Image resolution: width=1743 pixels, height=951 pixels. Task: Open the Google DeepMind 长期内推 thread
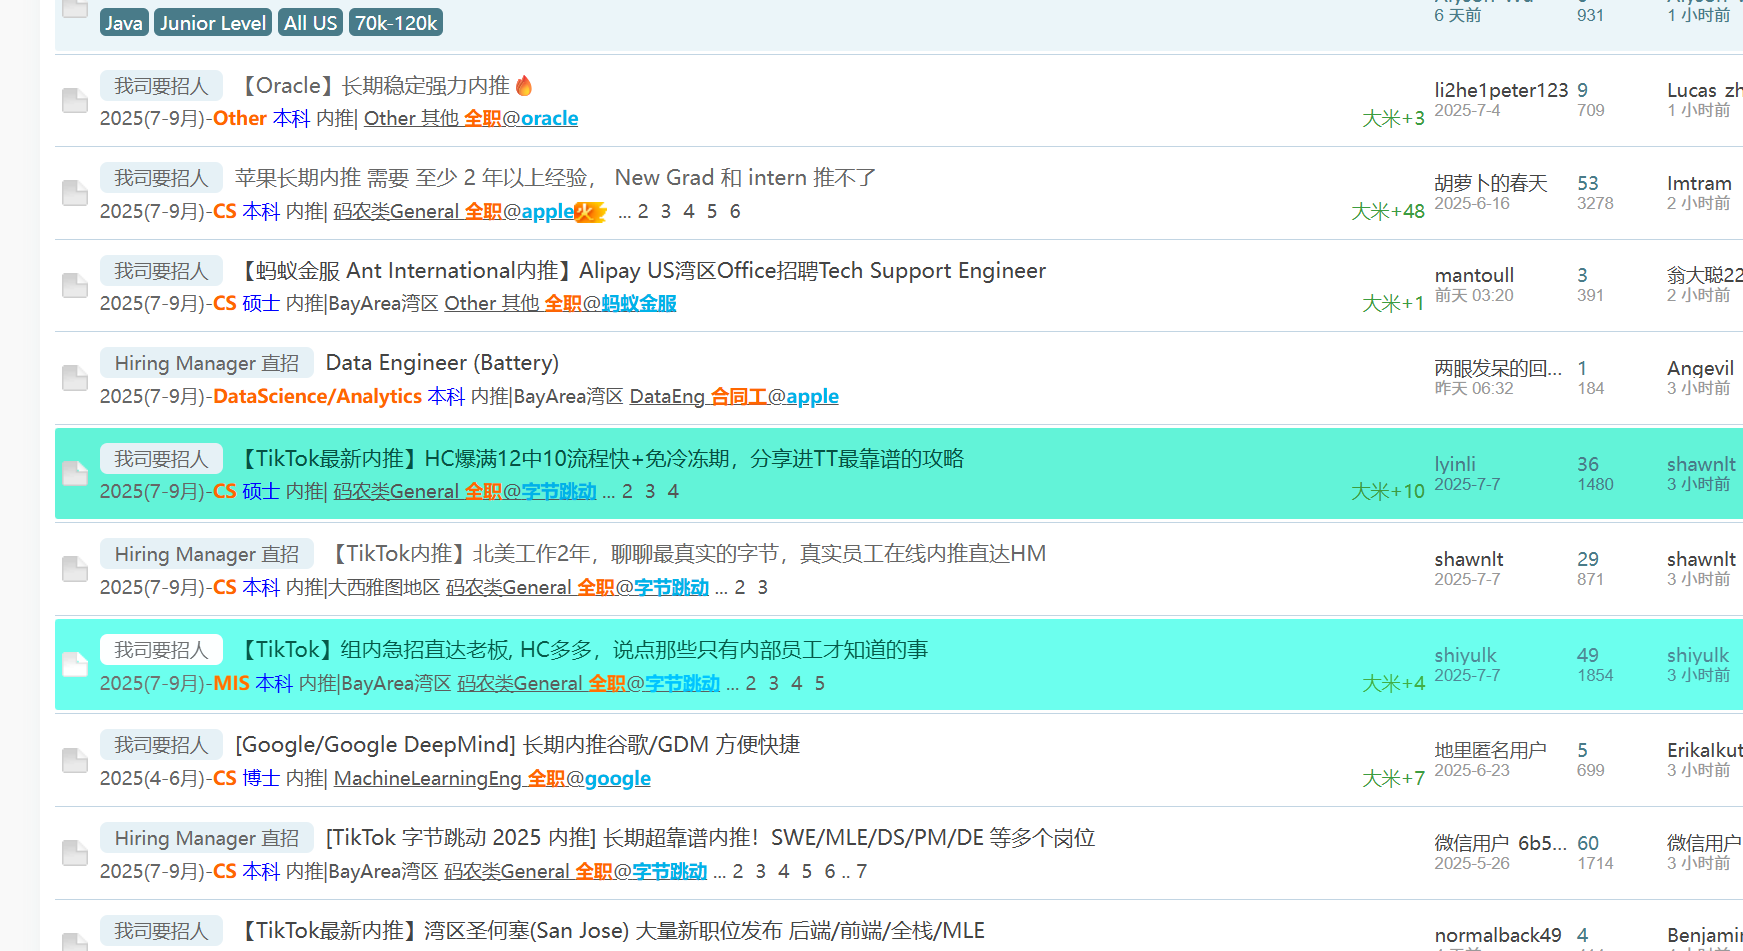(x=517, y=745)
